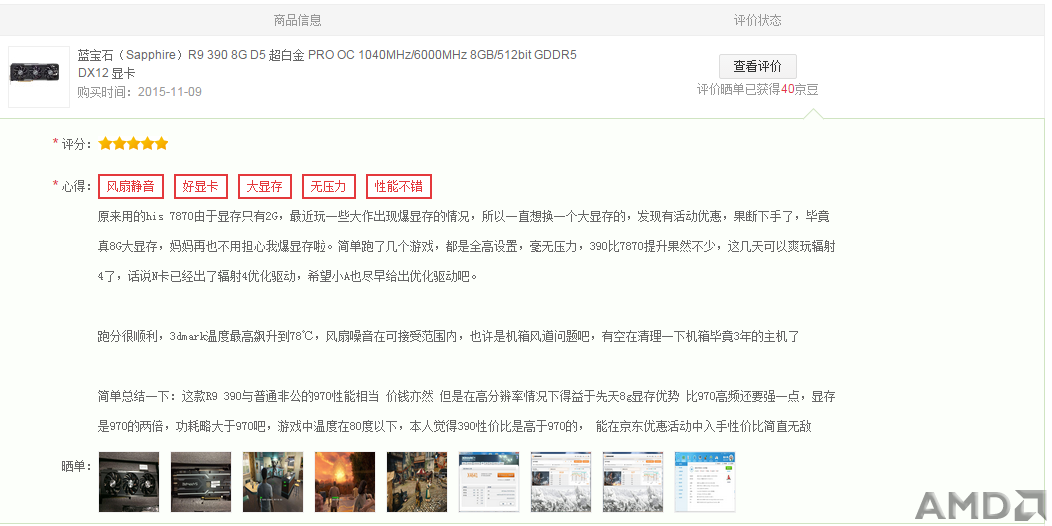Click the 商品信息 column header
1052x526 pixels.
[x=297, y=20]
